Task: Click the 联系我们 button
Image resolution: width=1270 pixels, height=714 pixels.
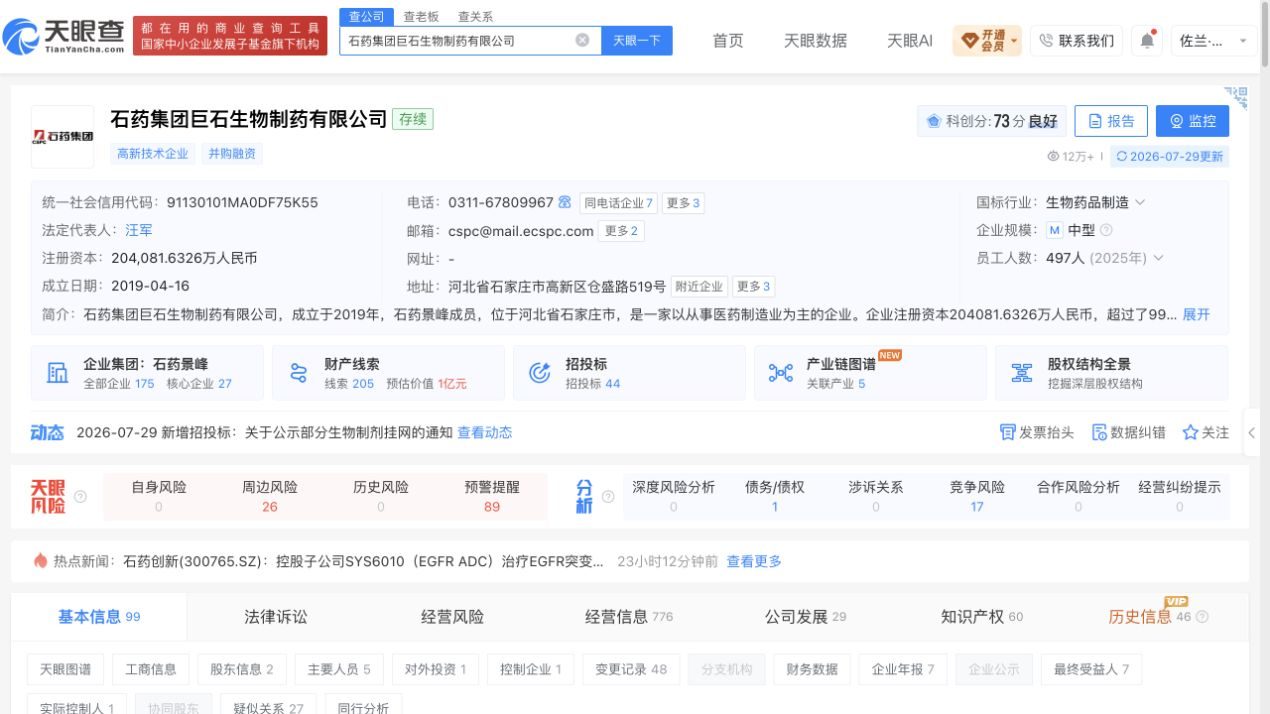Action: 1076,40
